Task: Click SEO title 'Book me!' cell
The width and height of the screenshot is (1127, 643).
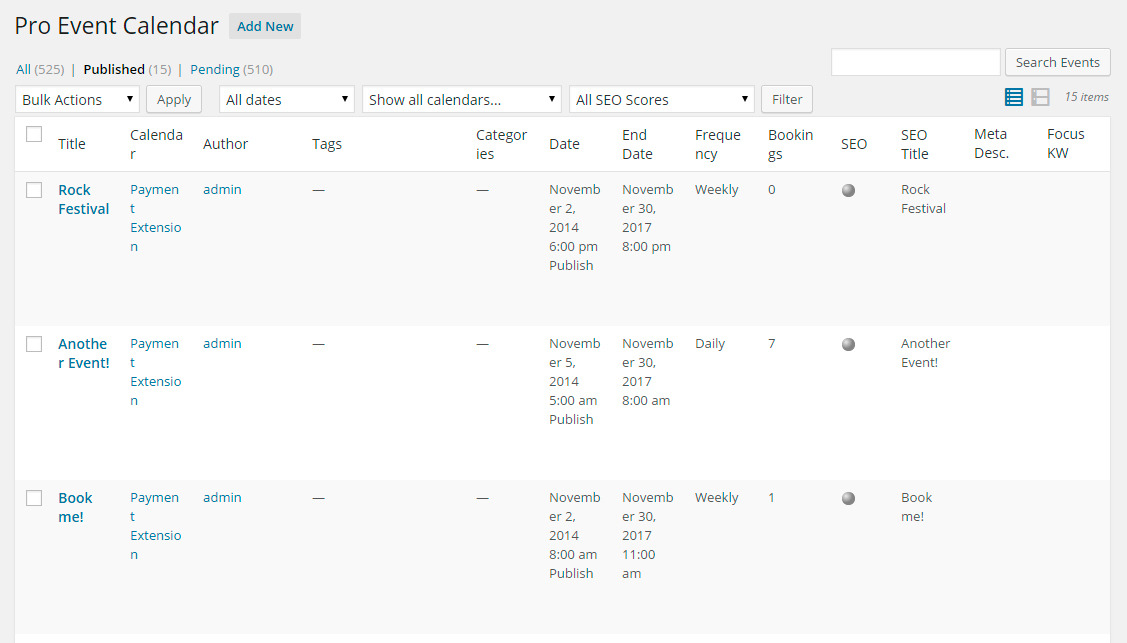Action: [x=916, y=506]
